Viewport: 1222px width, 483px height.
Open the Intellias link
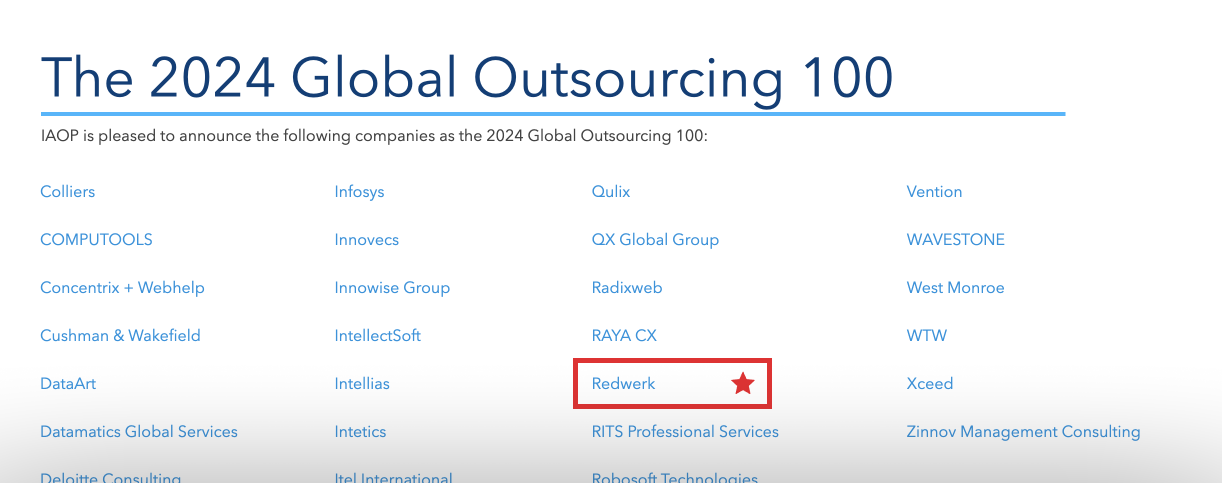(x=362, y=383)
